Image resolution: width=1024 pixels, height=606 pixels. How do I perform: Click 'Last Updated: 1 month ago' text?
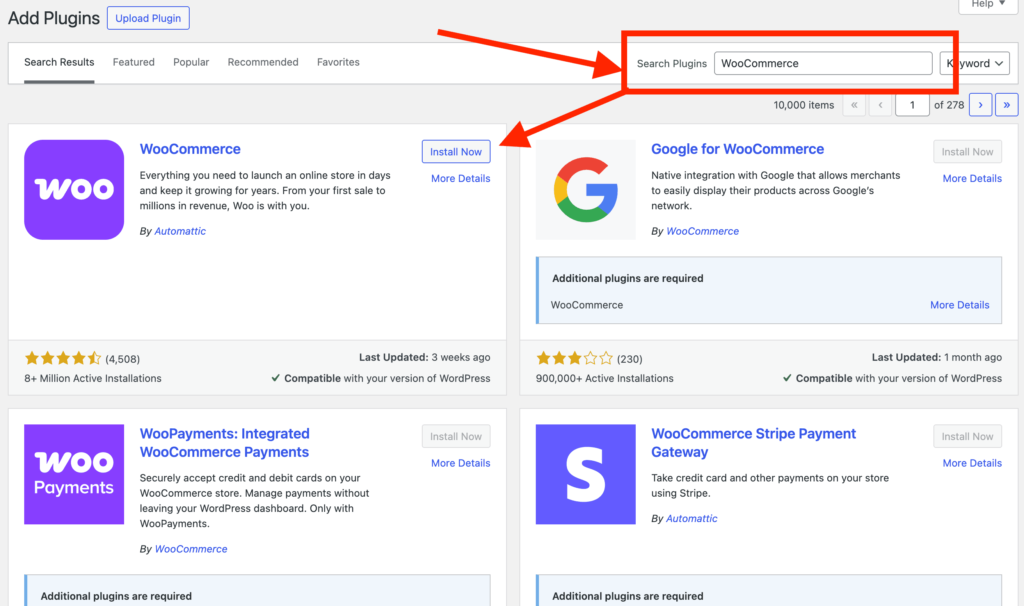(x=936, y=357)
